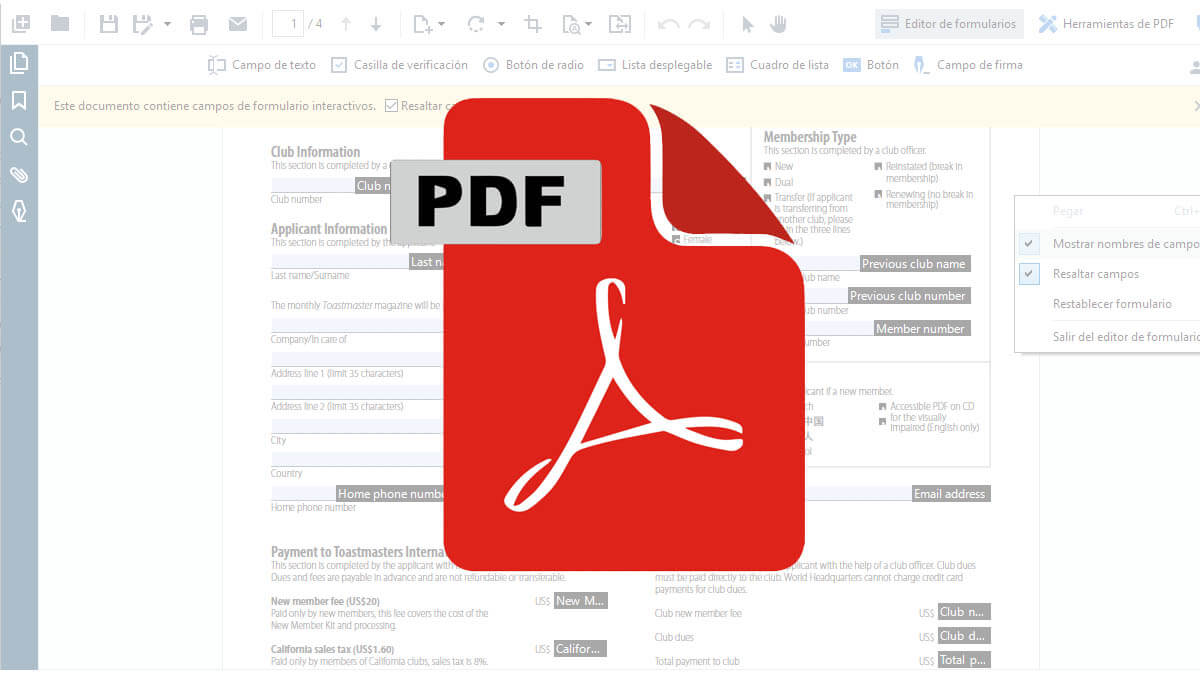The width and height of the screenshot is (1200, 675).
Task: Select the hand pan tool
Action: pos(778,23)
